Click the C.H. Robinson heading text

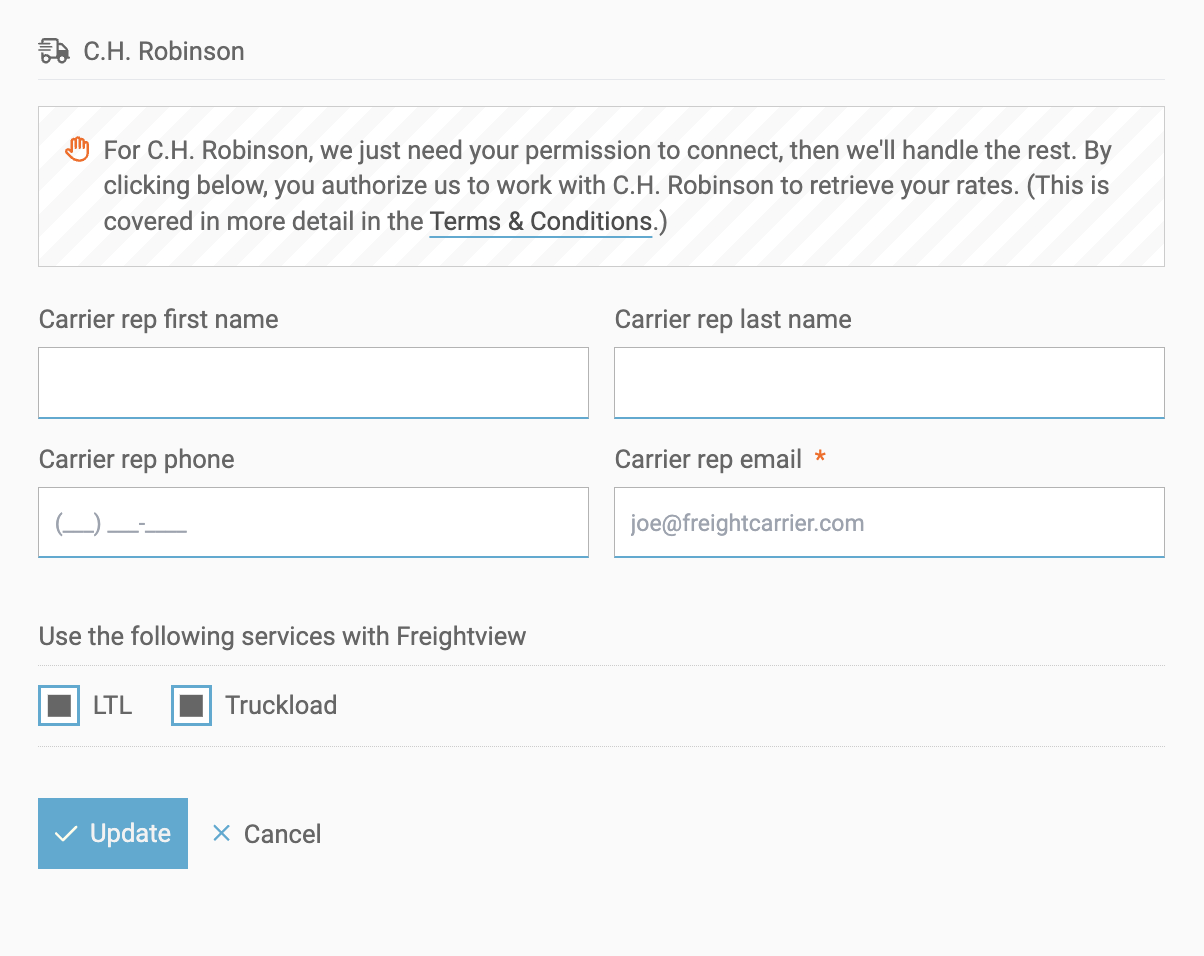(x=164, y=52)
